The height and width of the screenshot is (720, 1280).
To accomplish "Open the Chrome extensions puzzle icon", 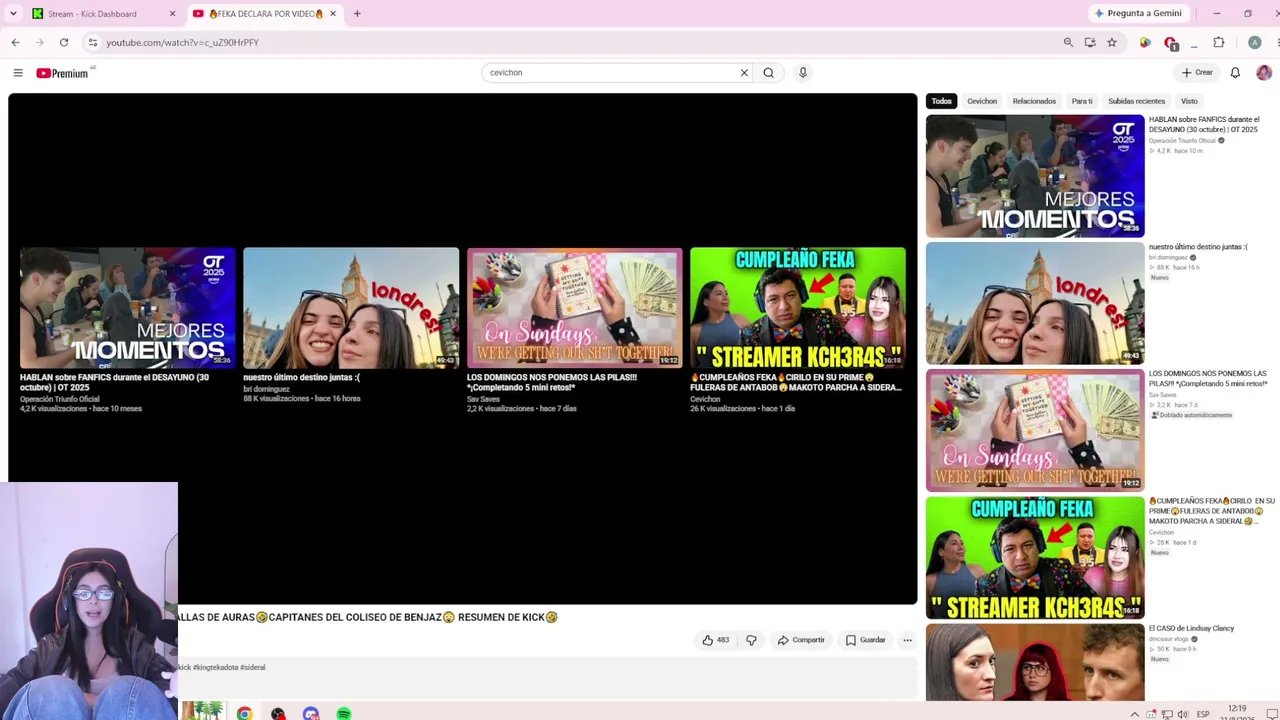I will click(1219, 42).
